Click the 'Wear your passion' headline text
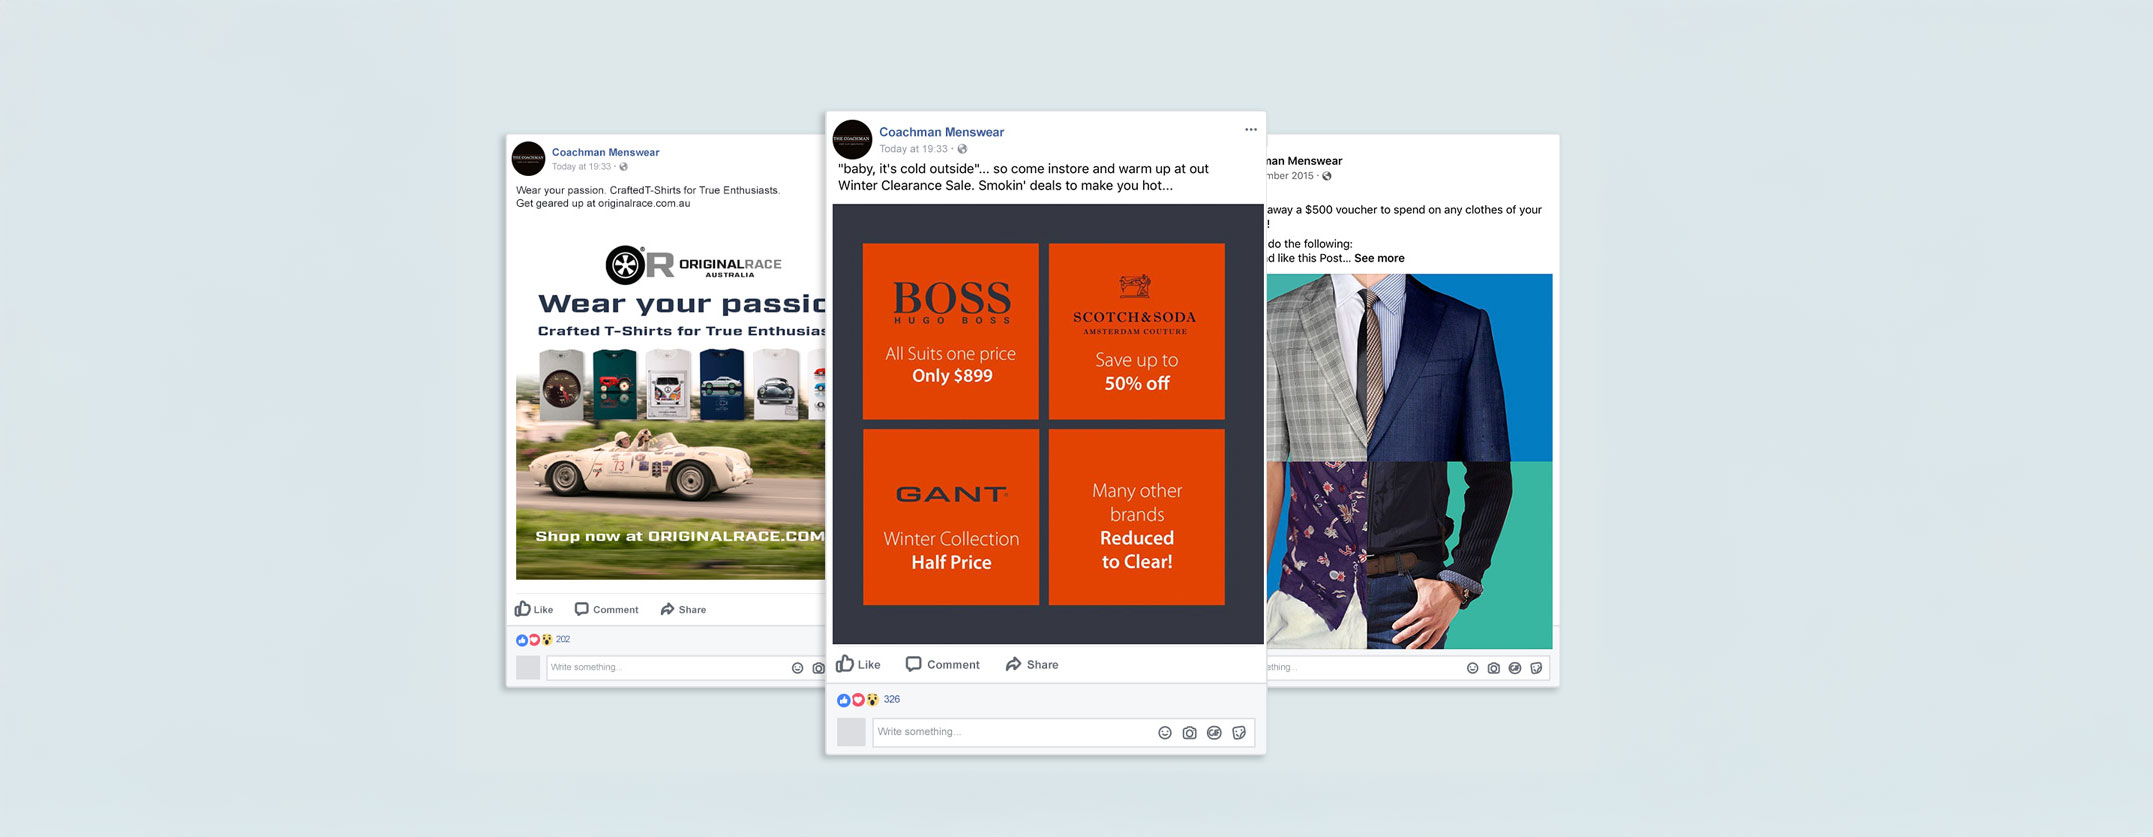The height and width of the screenshot is (837, 2153). (x=682, y=304)
